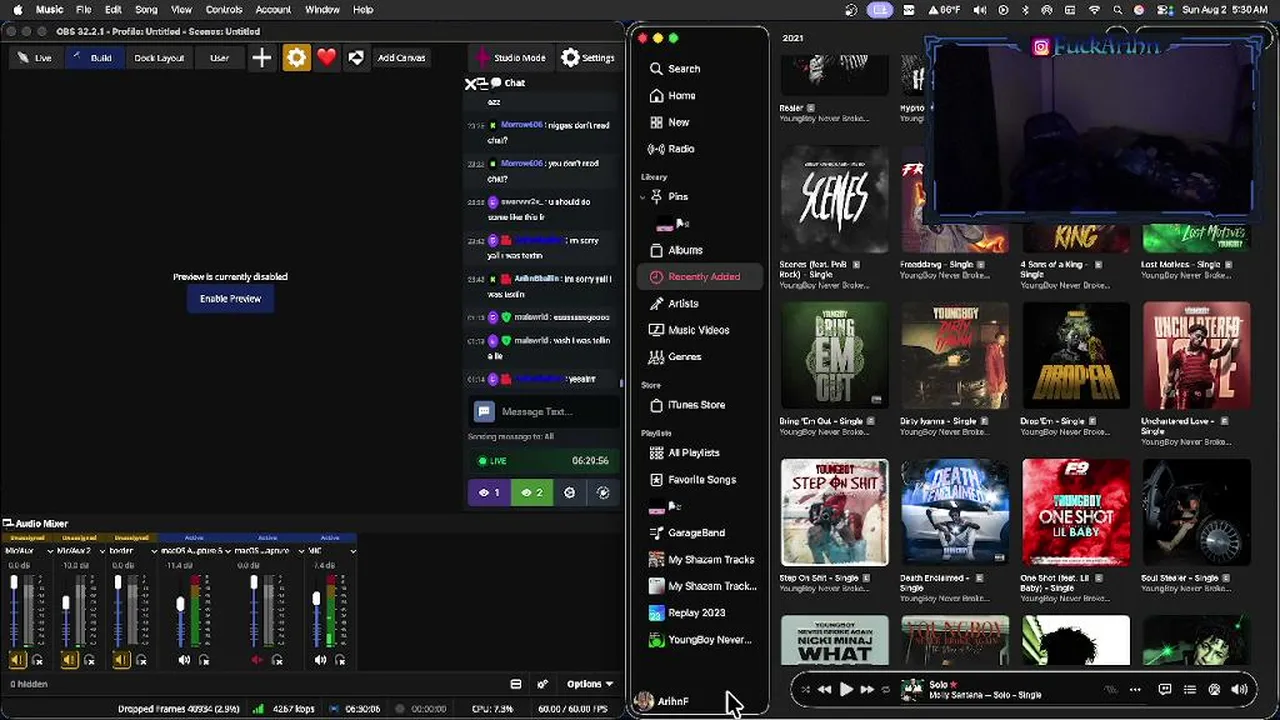Open the more options ellipsis in player
Image resolution: width=1280 pixels, height=720 pixels.
1135,689
